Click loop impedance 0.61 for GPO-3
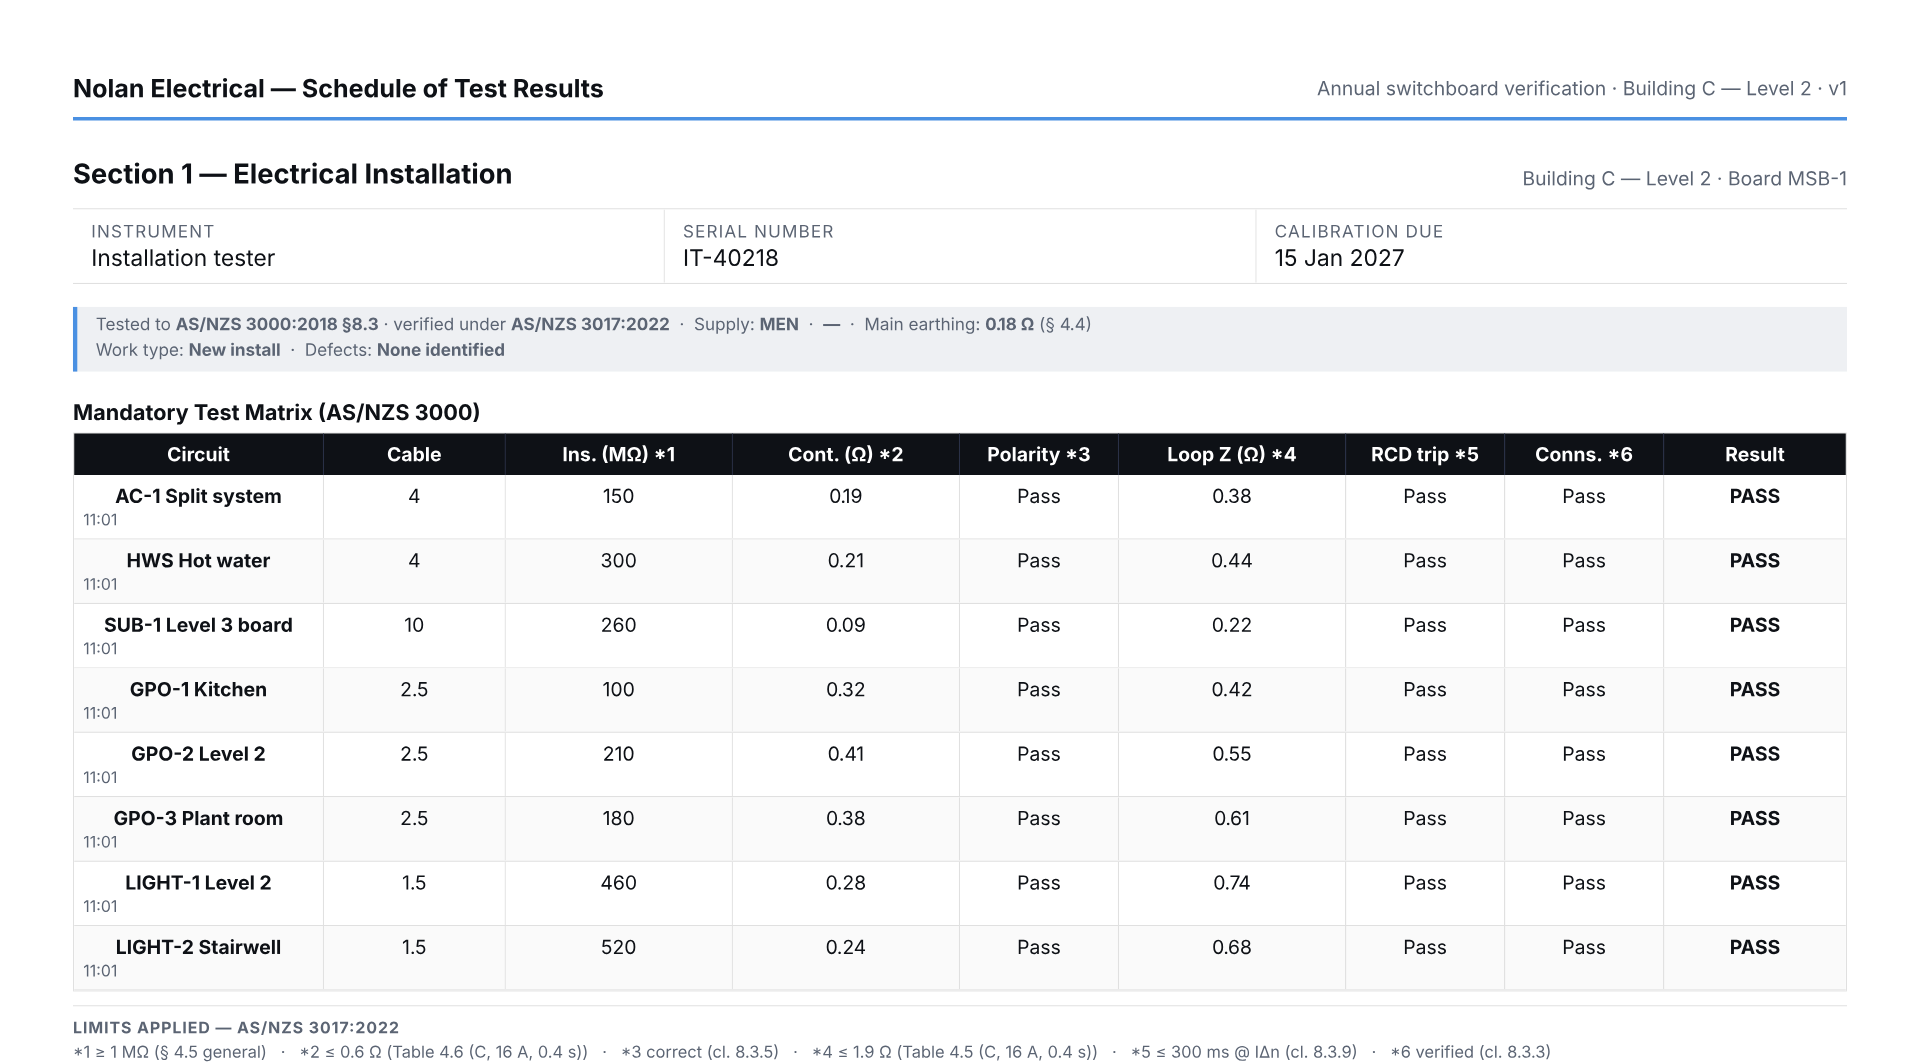Viewport: 1920px width, 1062px height. pyautogui.click(x=1231, y=818)
